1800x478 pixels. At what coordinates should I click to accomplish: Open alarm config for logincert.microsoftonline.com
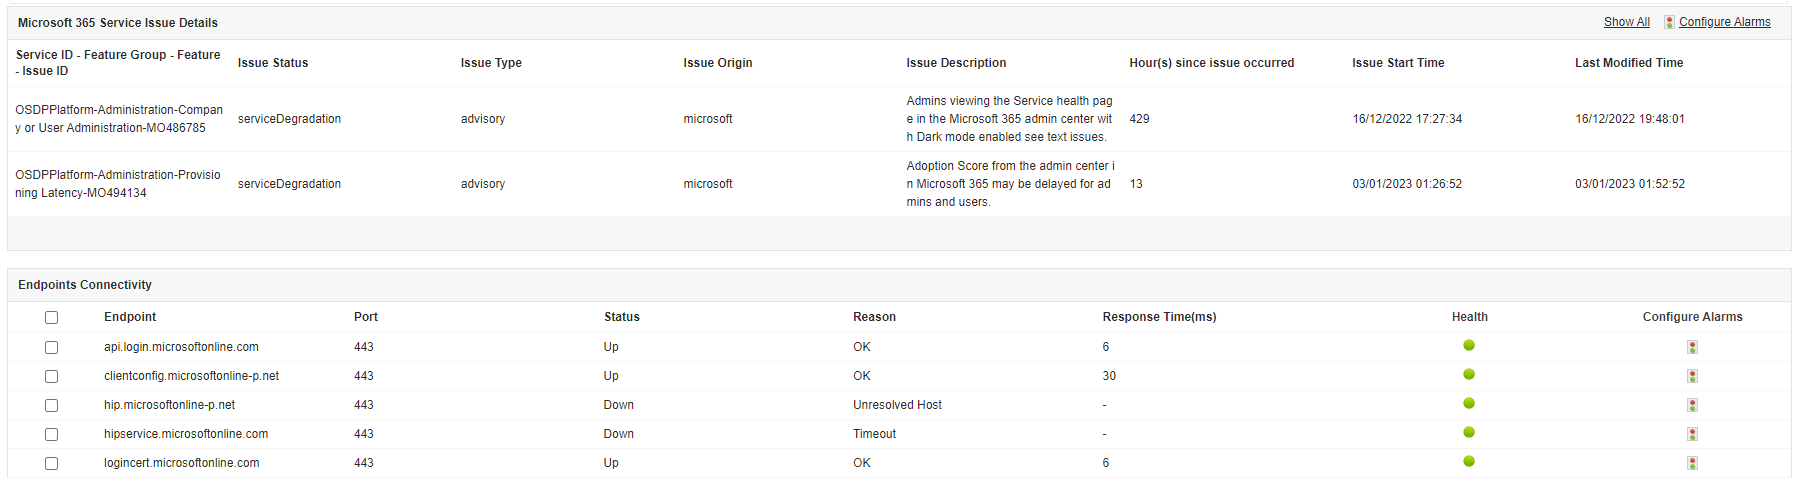tap(1692, 463)
